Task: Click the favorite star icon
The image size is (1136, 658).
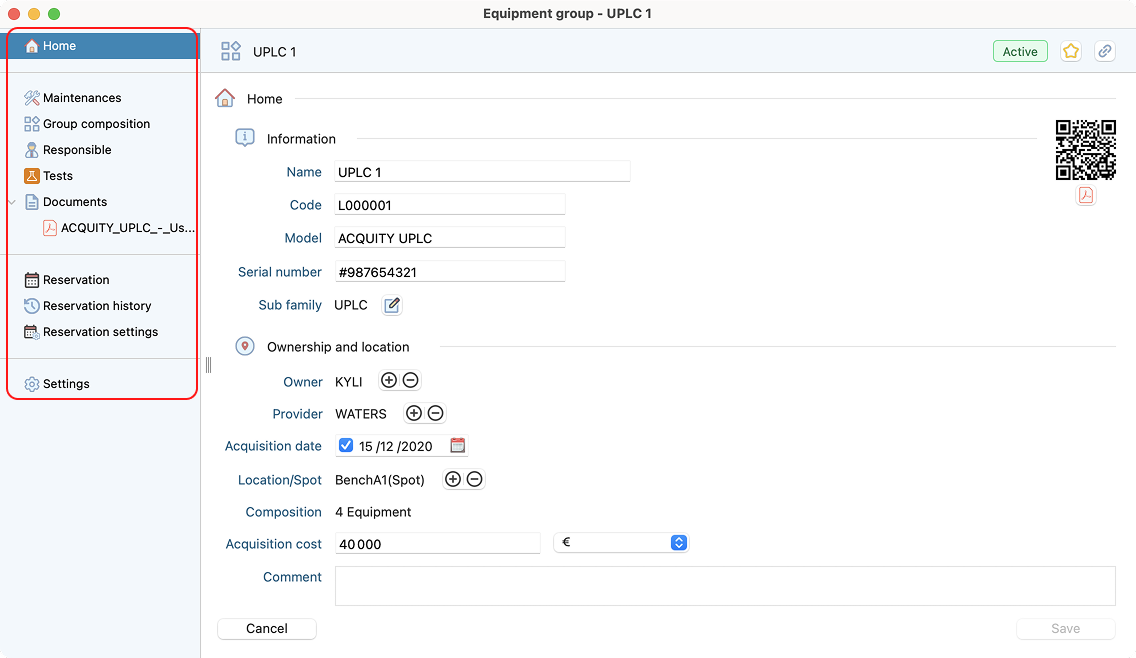Action: [1071, 51]
